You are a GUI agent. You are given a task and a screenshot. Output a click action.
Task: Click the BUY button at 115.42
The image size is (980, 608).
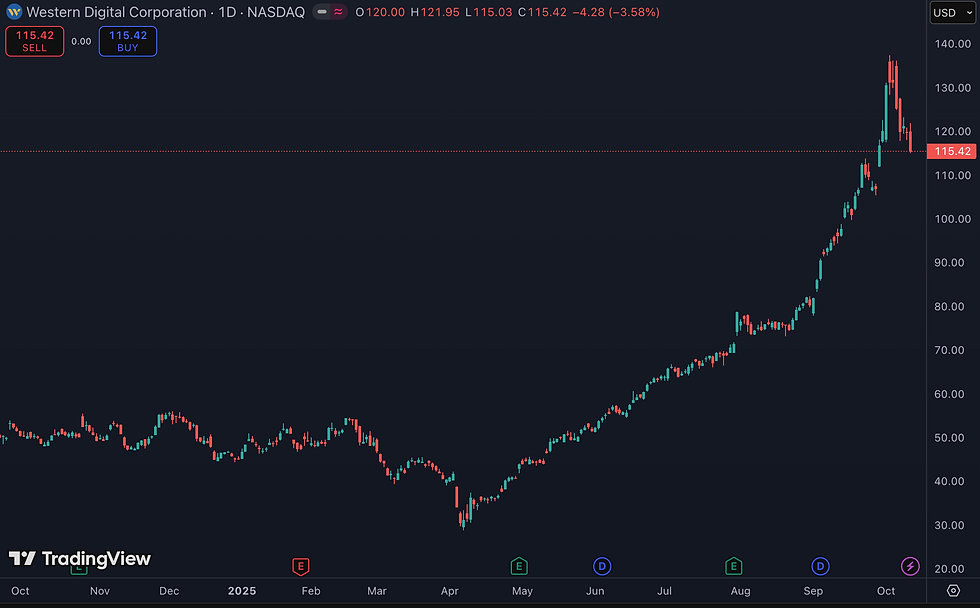click(x=128, y=41)
